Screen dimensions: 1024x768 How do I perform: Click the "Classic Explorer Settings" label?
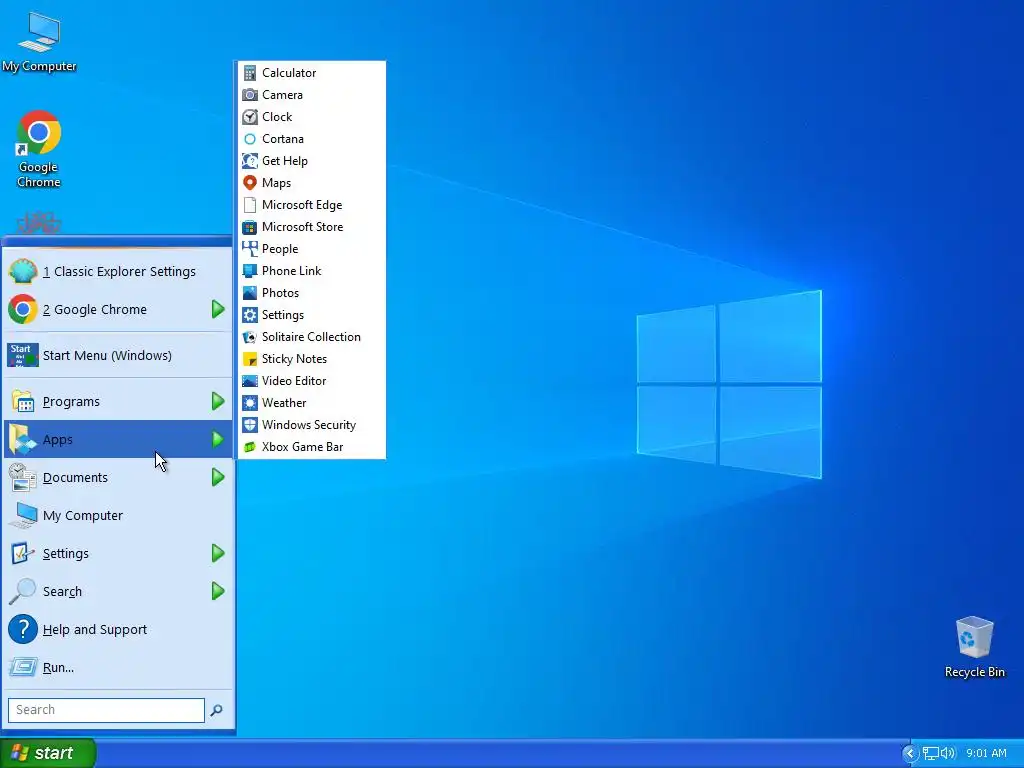coord(125,272)
